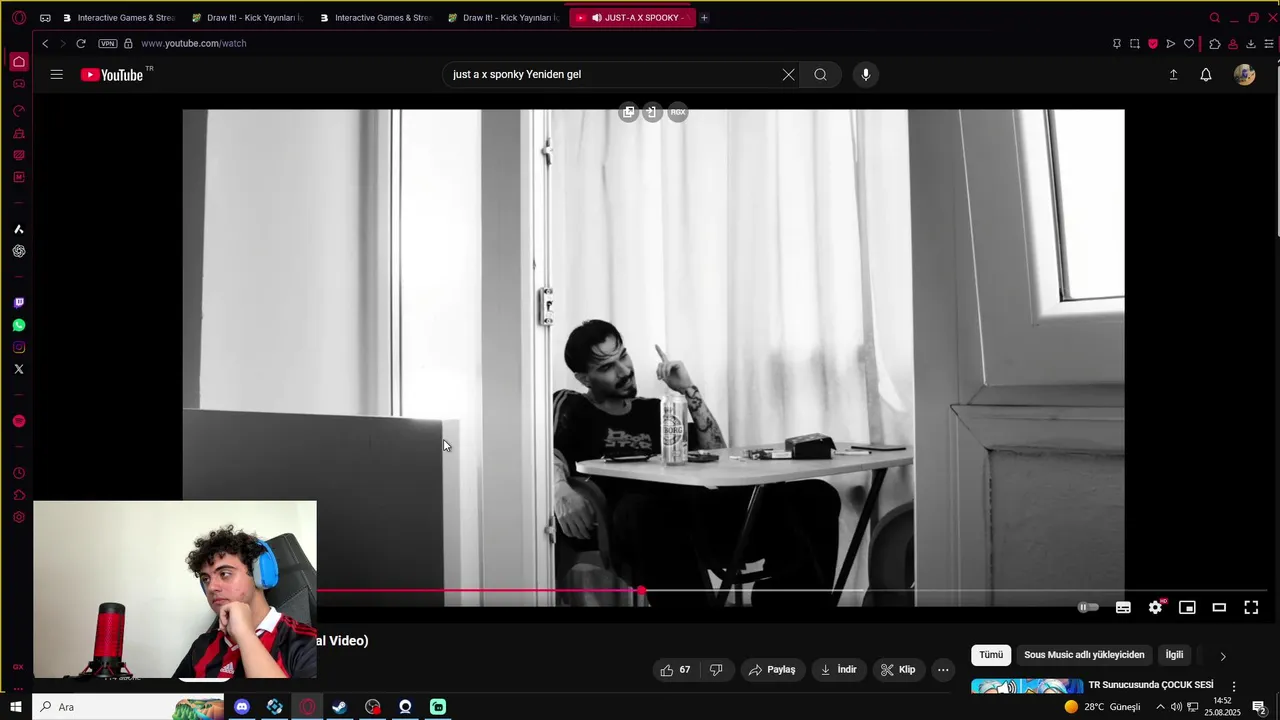Take a snapshot from address bar
The height and width of the screenshot is (720, 1280).
pos(1135,43)
